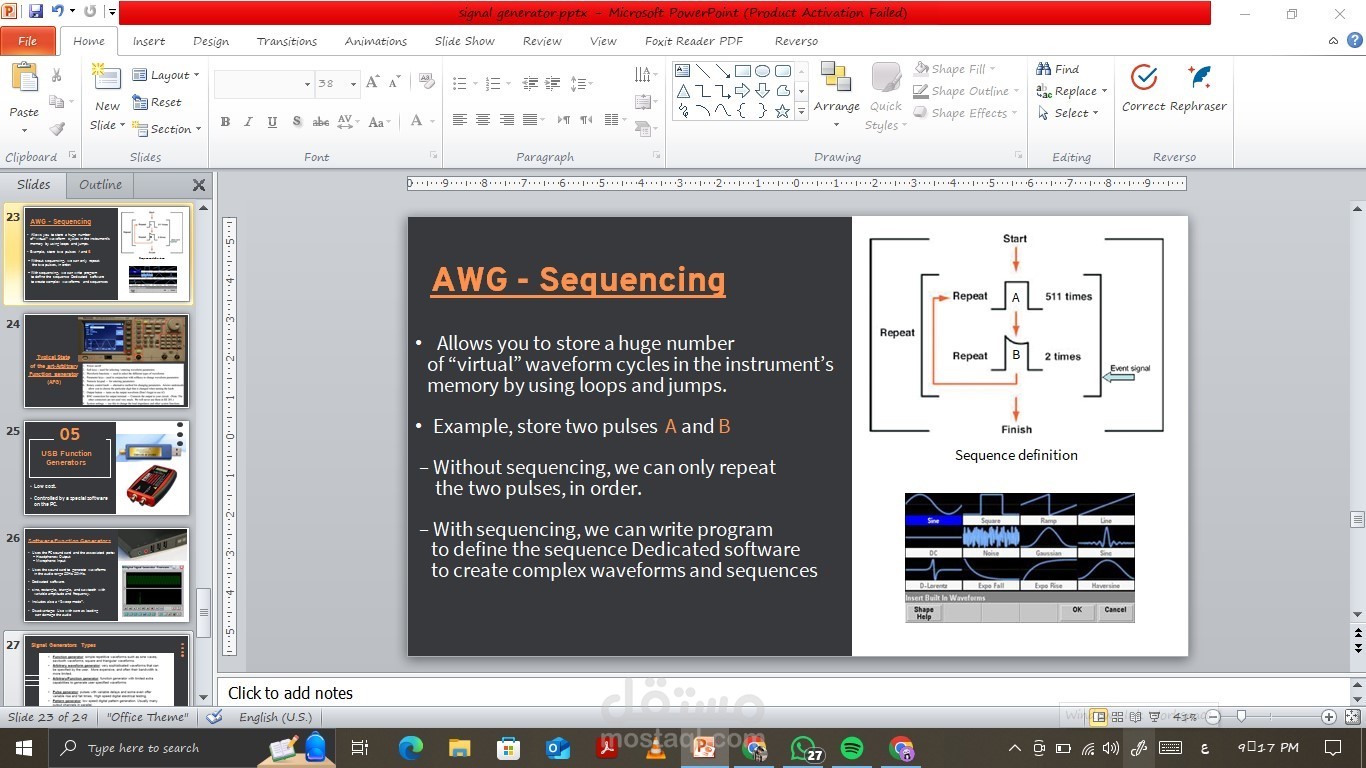Toggle Text Shadow formatting
The height and width of the screenshot is (768, 1366).
click(297, 122)
